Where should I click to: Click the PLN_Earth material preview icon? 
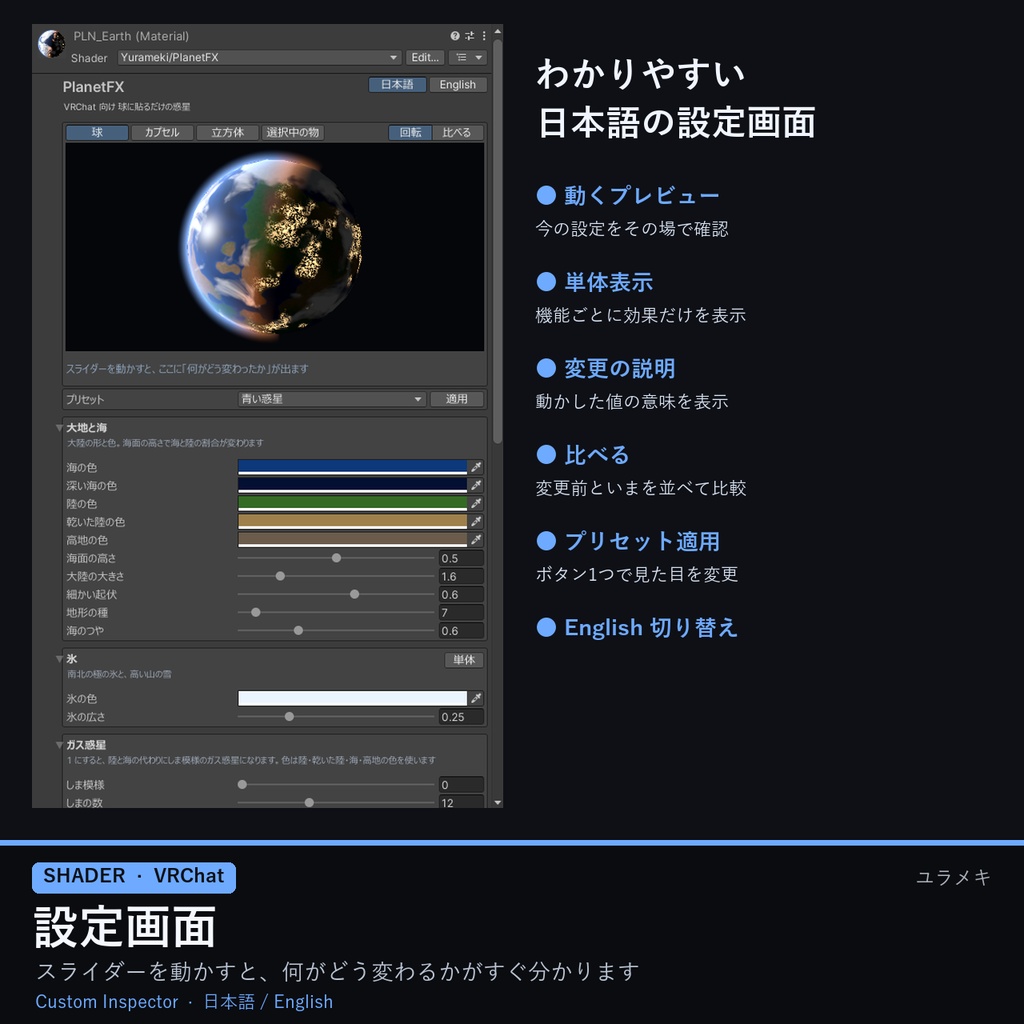[x=51, y=44]
